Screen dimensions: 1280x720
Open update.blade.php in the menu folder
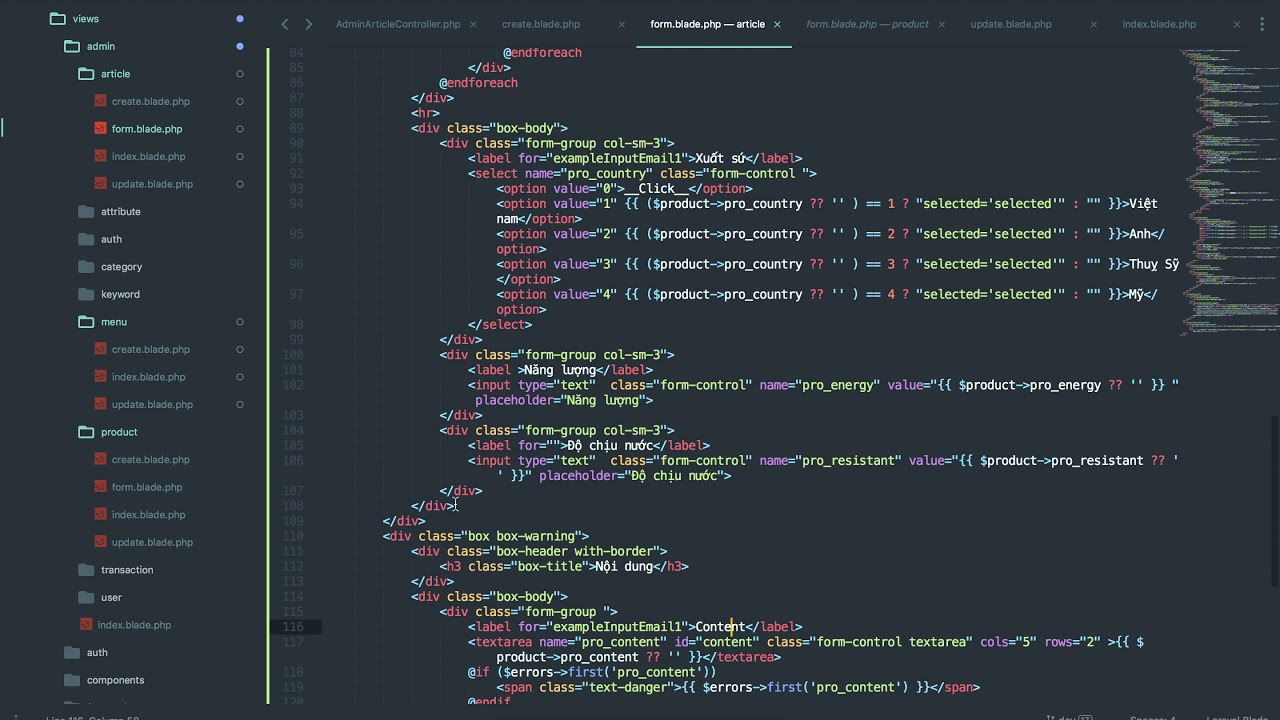coord(152,404)
